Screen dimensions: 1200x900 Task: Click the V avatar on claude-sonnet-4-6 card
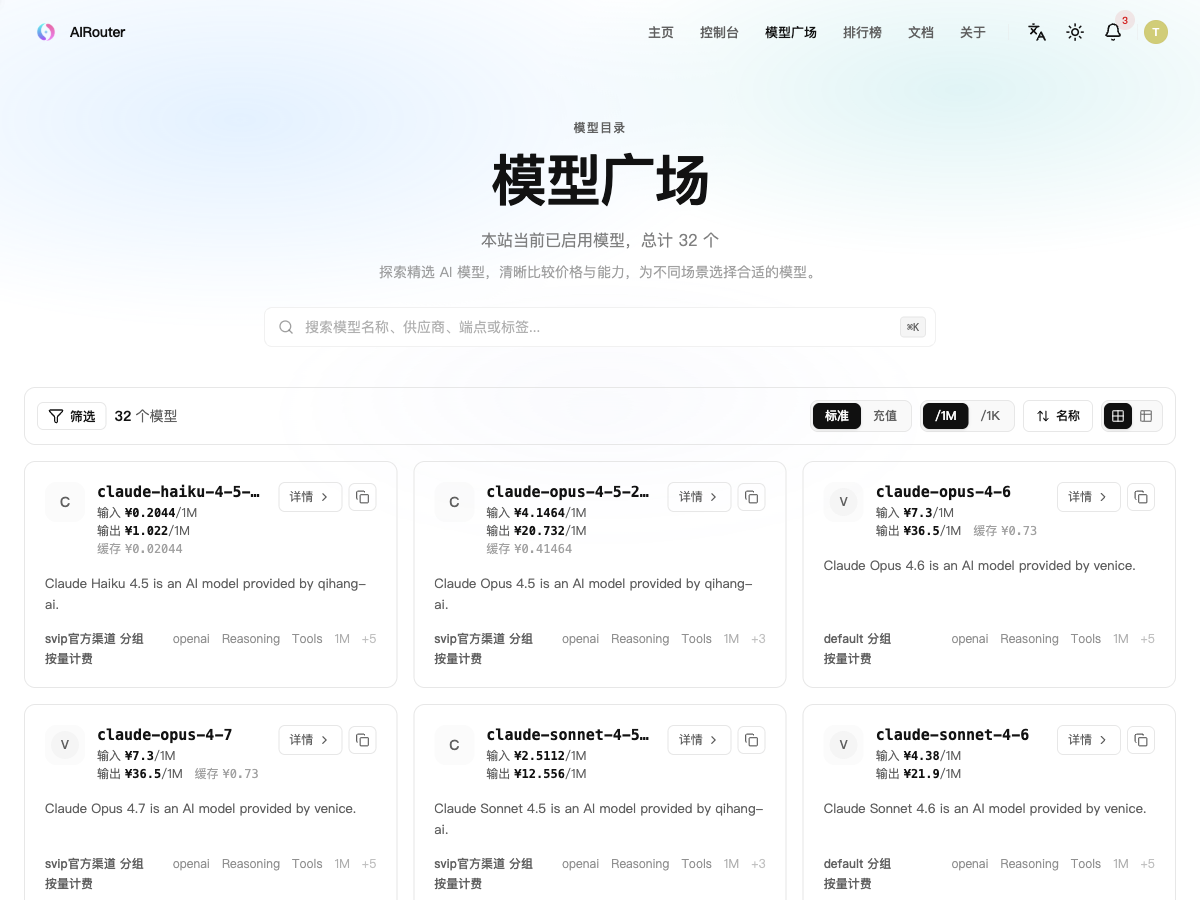point(844,745)
